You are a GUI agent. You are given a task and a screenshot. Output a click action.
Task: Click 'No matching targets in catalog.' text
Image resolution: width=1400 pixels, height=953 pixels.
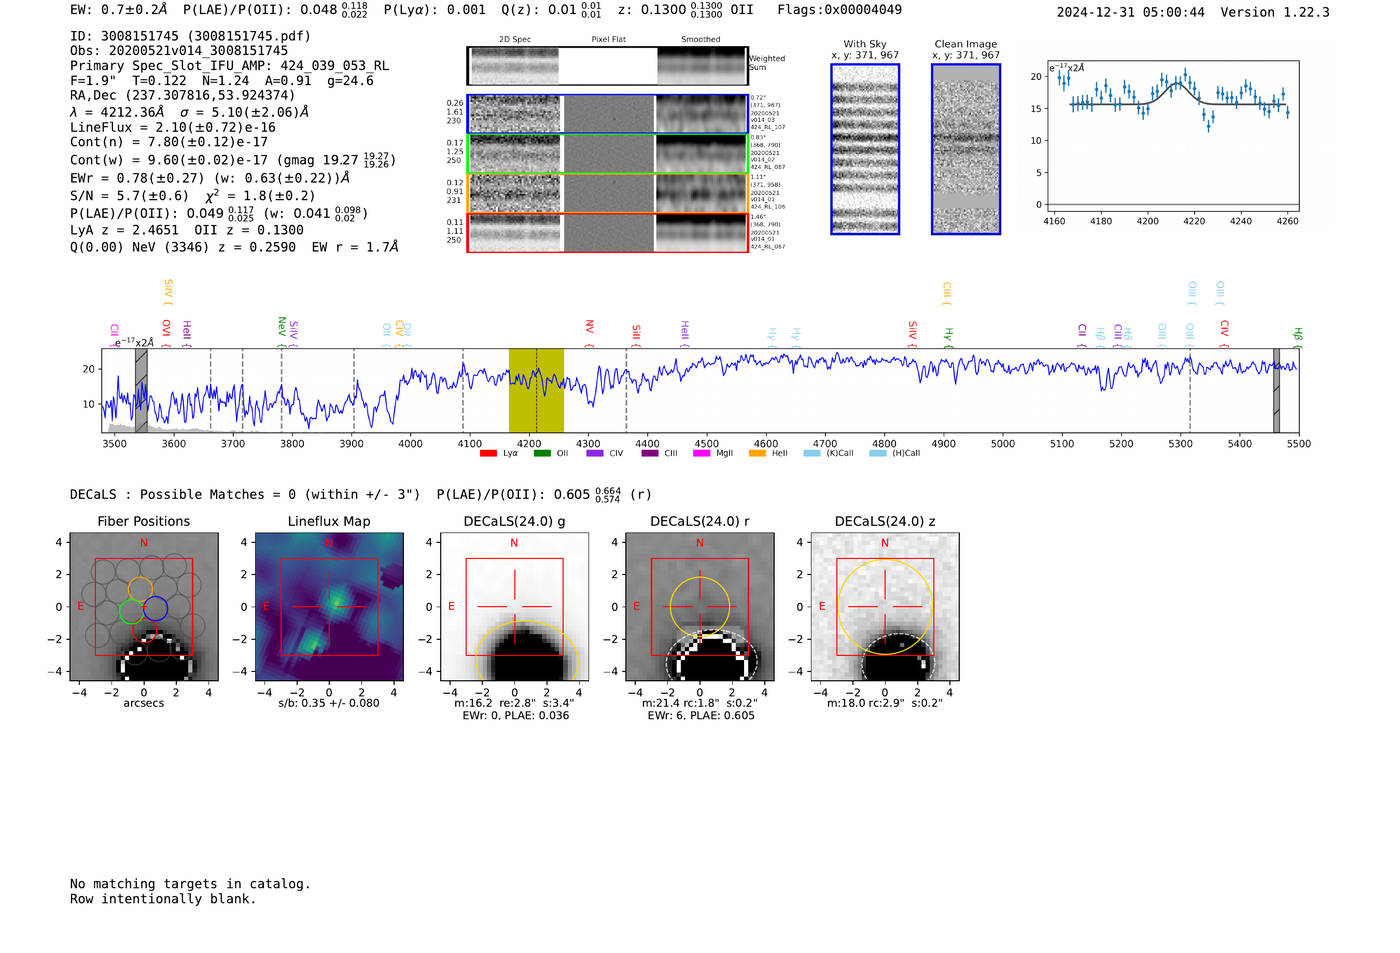click(x=190, y=884)
